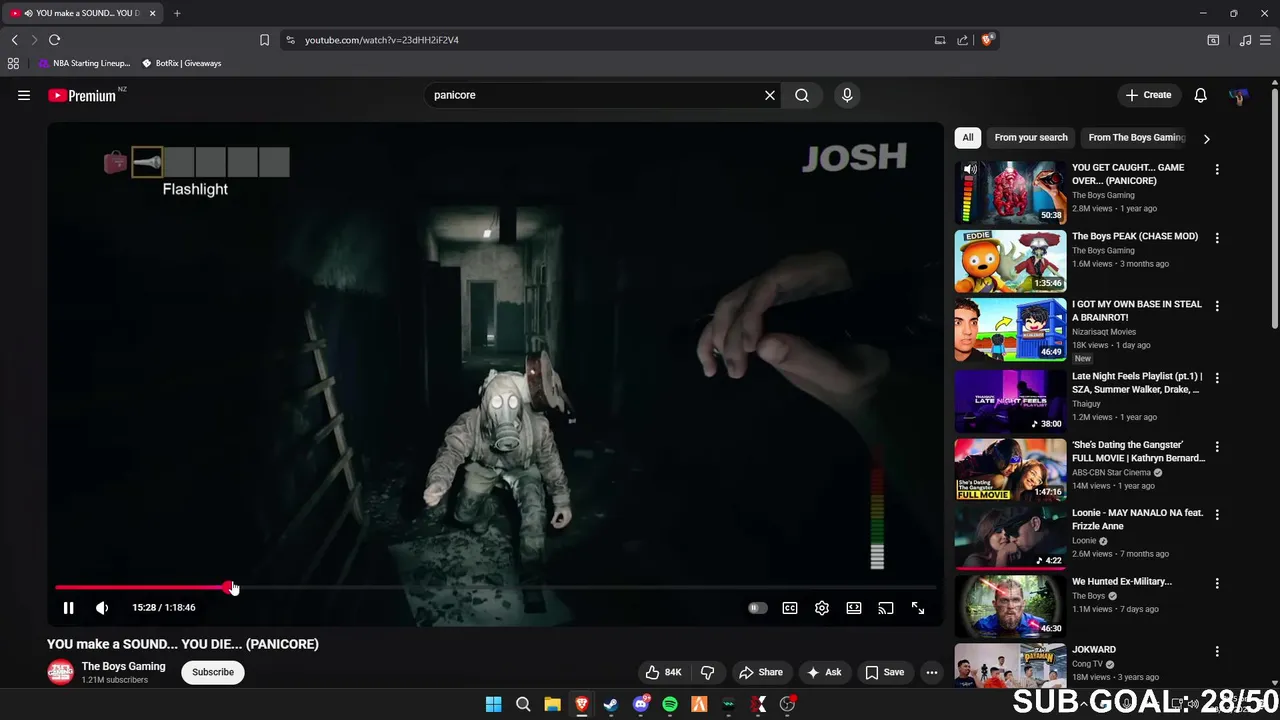Open We Hunted Ex-Military video thumbnail
Screen dimensions: 1280x720
[1010, 606]
